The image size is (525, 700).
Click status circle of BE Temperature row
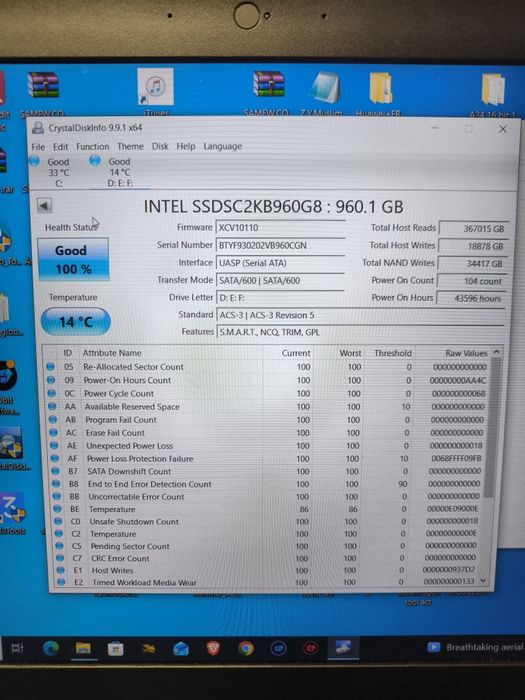tap(58, 509)
